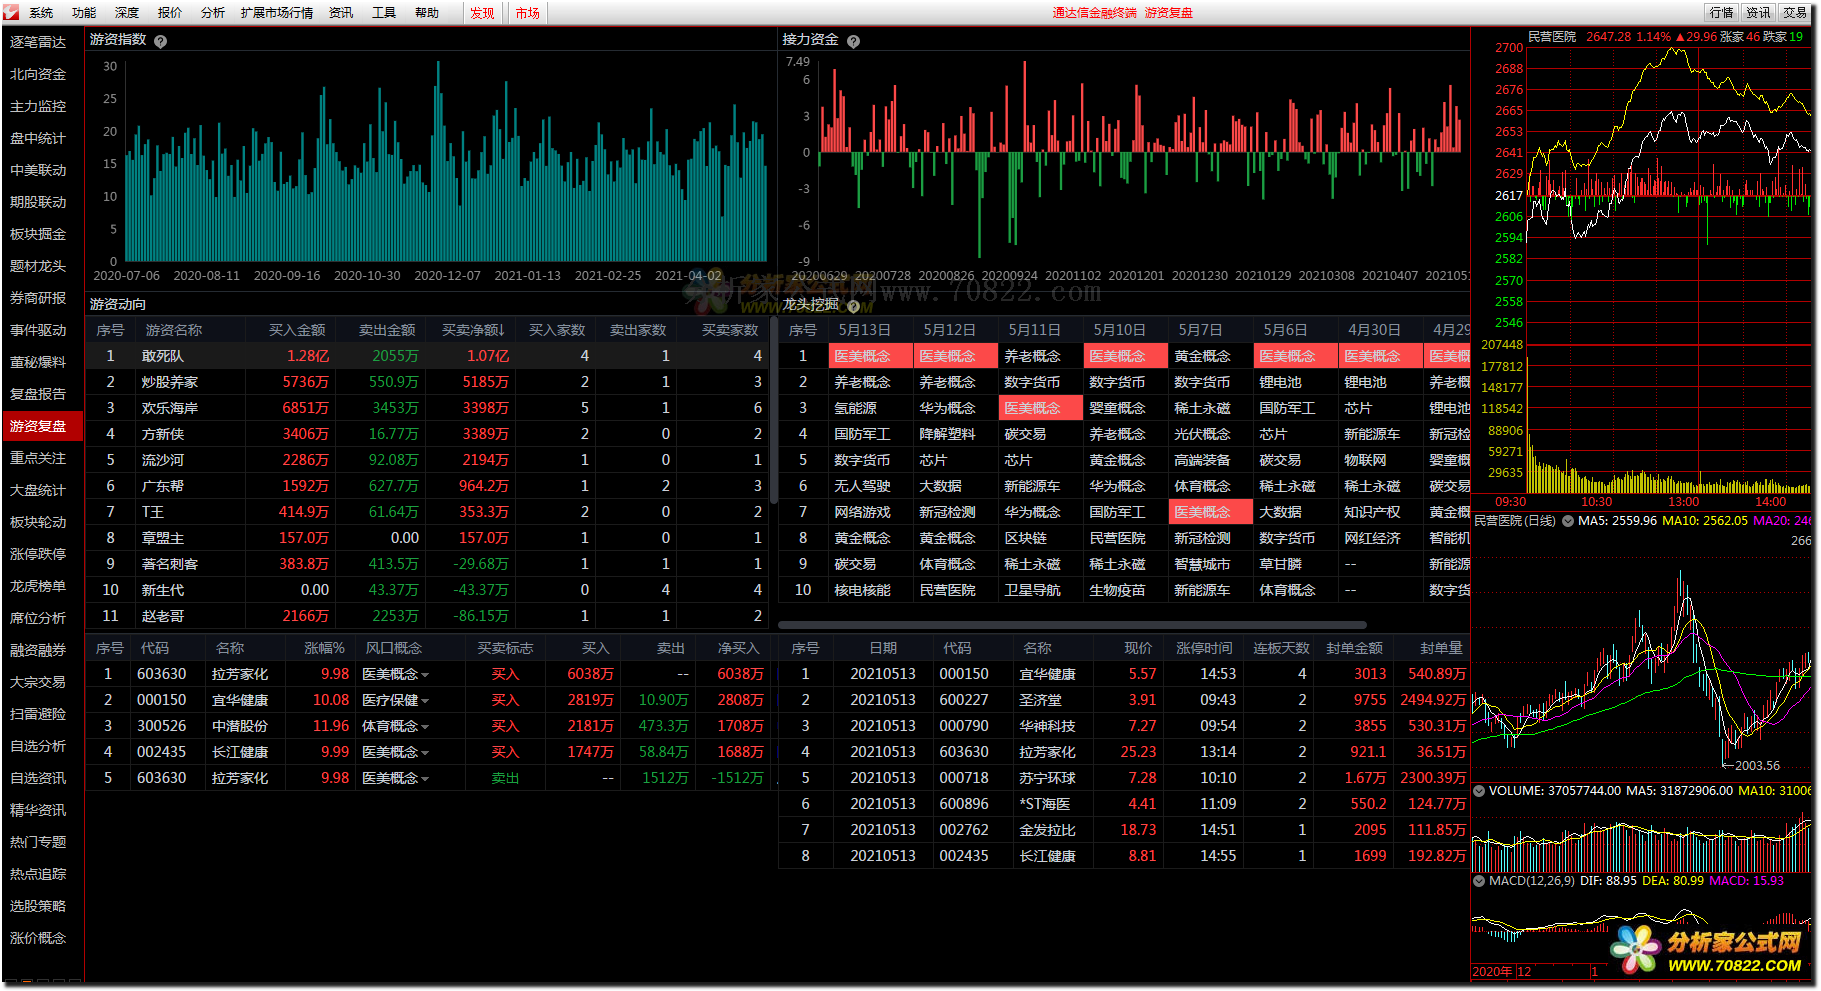Screen dimensions: 1821x991
Task: Click 网络游戏 cell in 龙头挖掘 table
Action: 870,512
